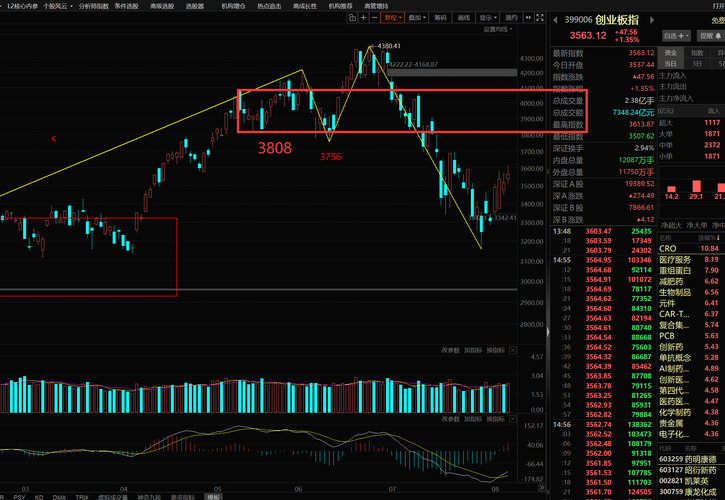
Task: Close the volume indicator panel
Action: [513, 350]
